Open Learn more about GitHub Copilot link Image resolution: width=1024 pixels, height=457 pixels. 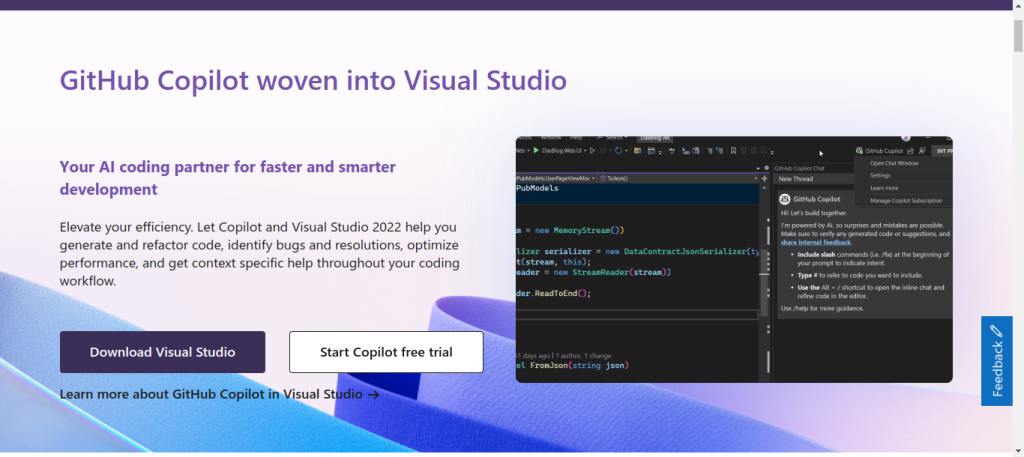219,394
